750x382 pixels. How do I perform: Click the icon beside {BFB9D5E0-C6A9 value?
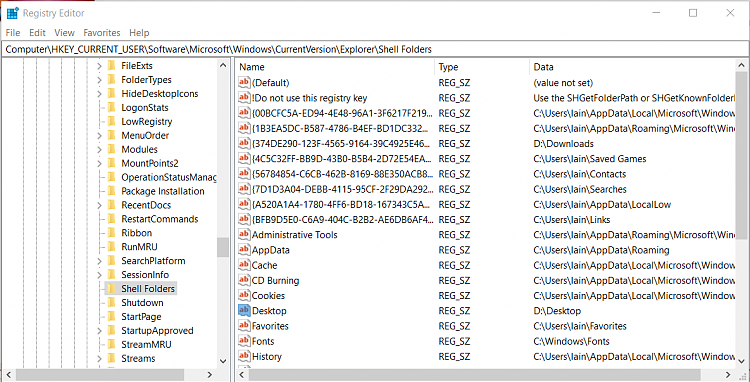point(244,219)
